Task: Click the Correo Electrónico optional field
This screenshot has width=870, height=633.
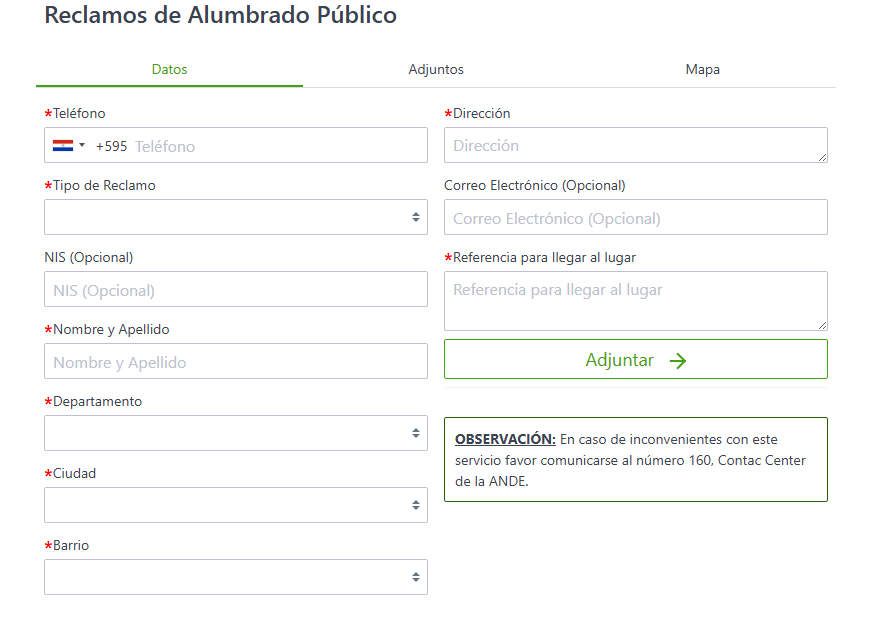Action: tap(635, 217)
